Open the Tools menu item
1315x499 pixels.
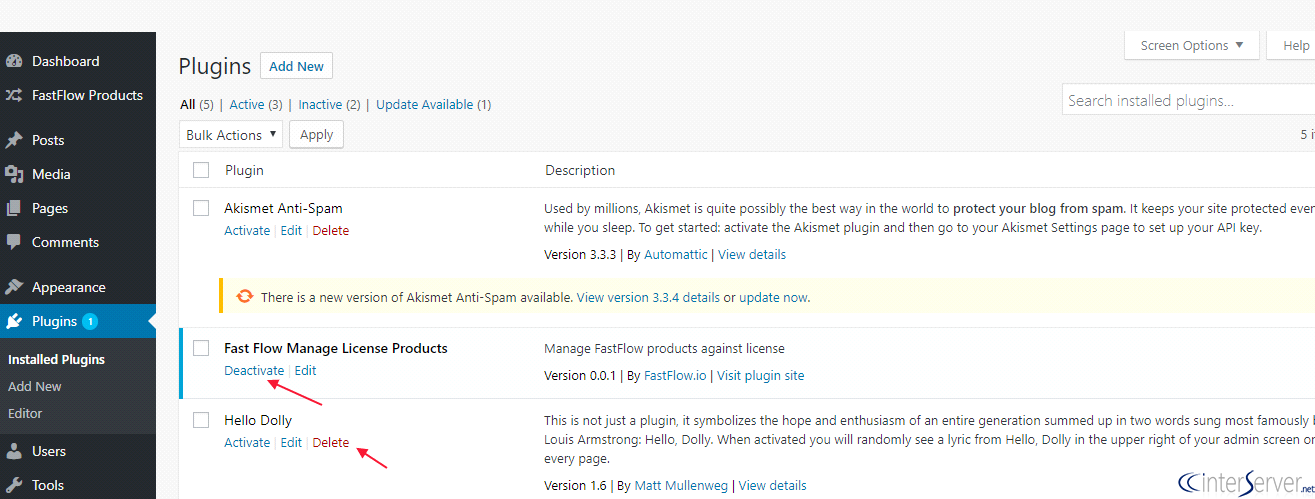(x=48, y=485)
